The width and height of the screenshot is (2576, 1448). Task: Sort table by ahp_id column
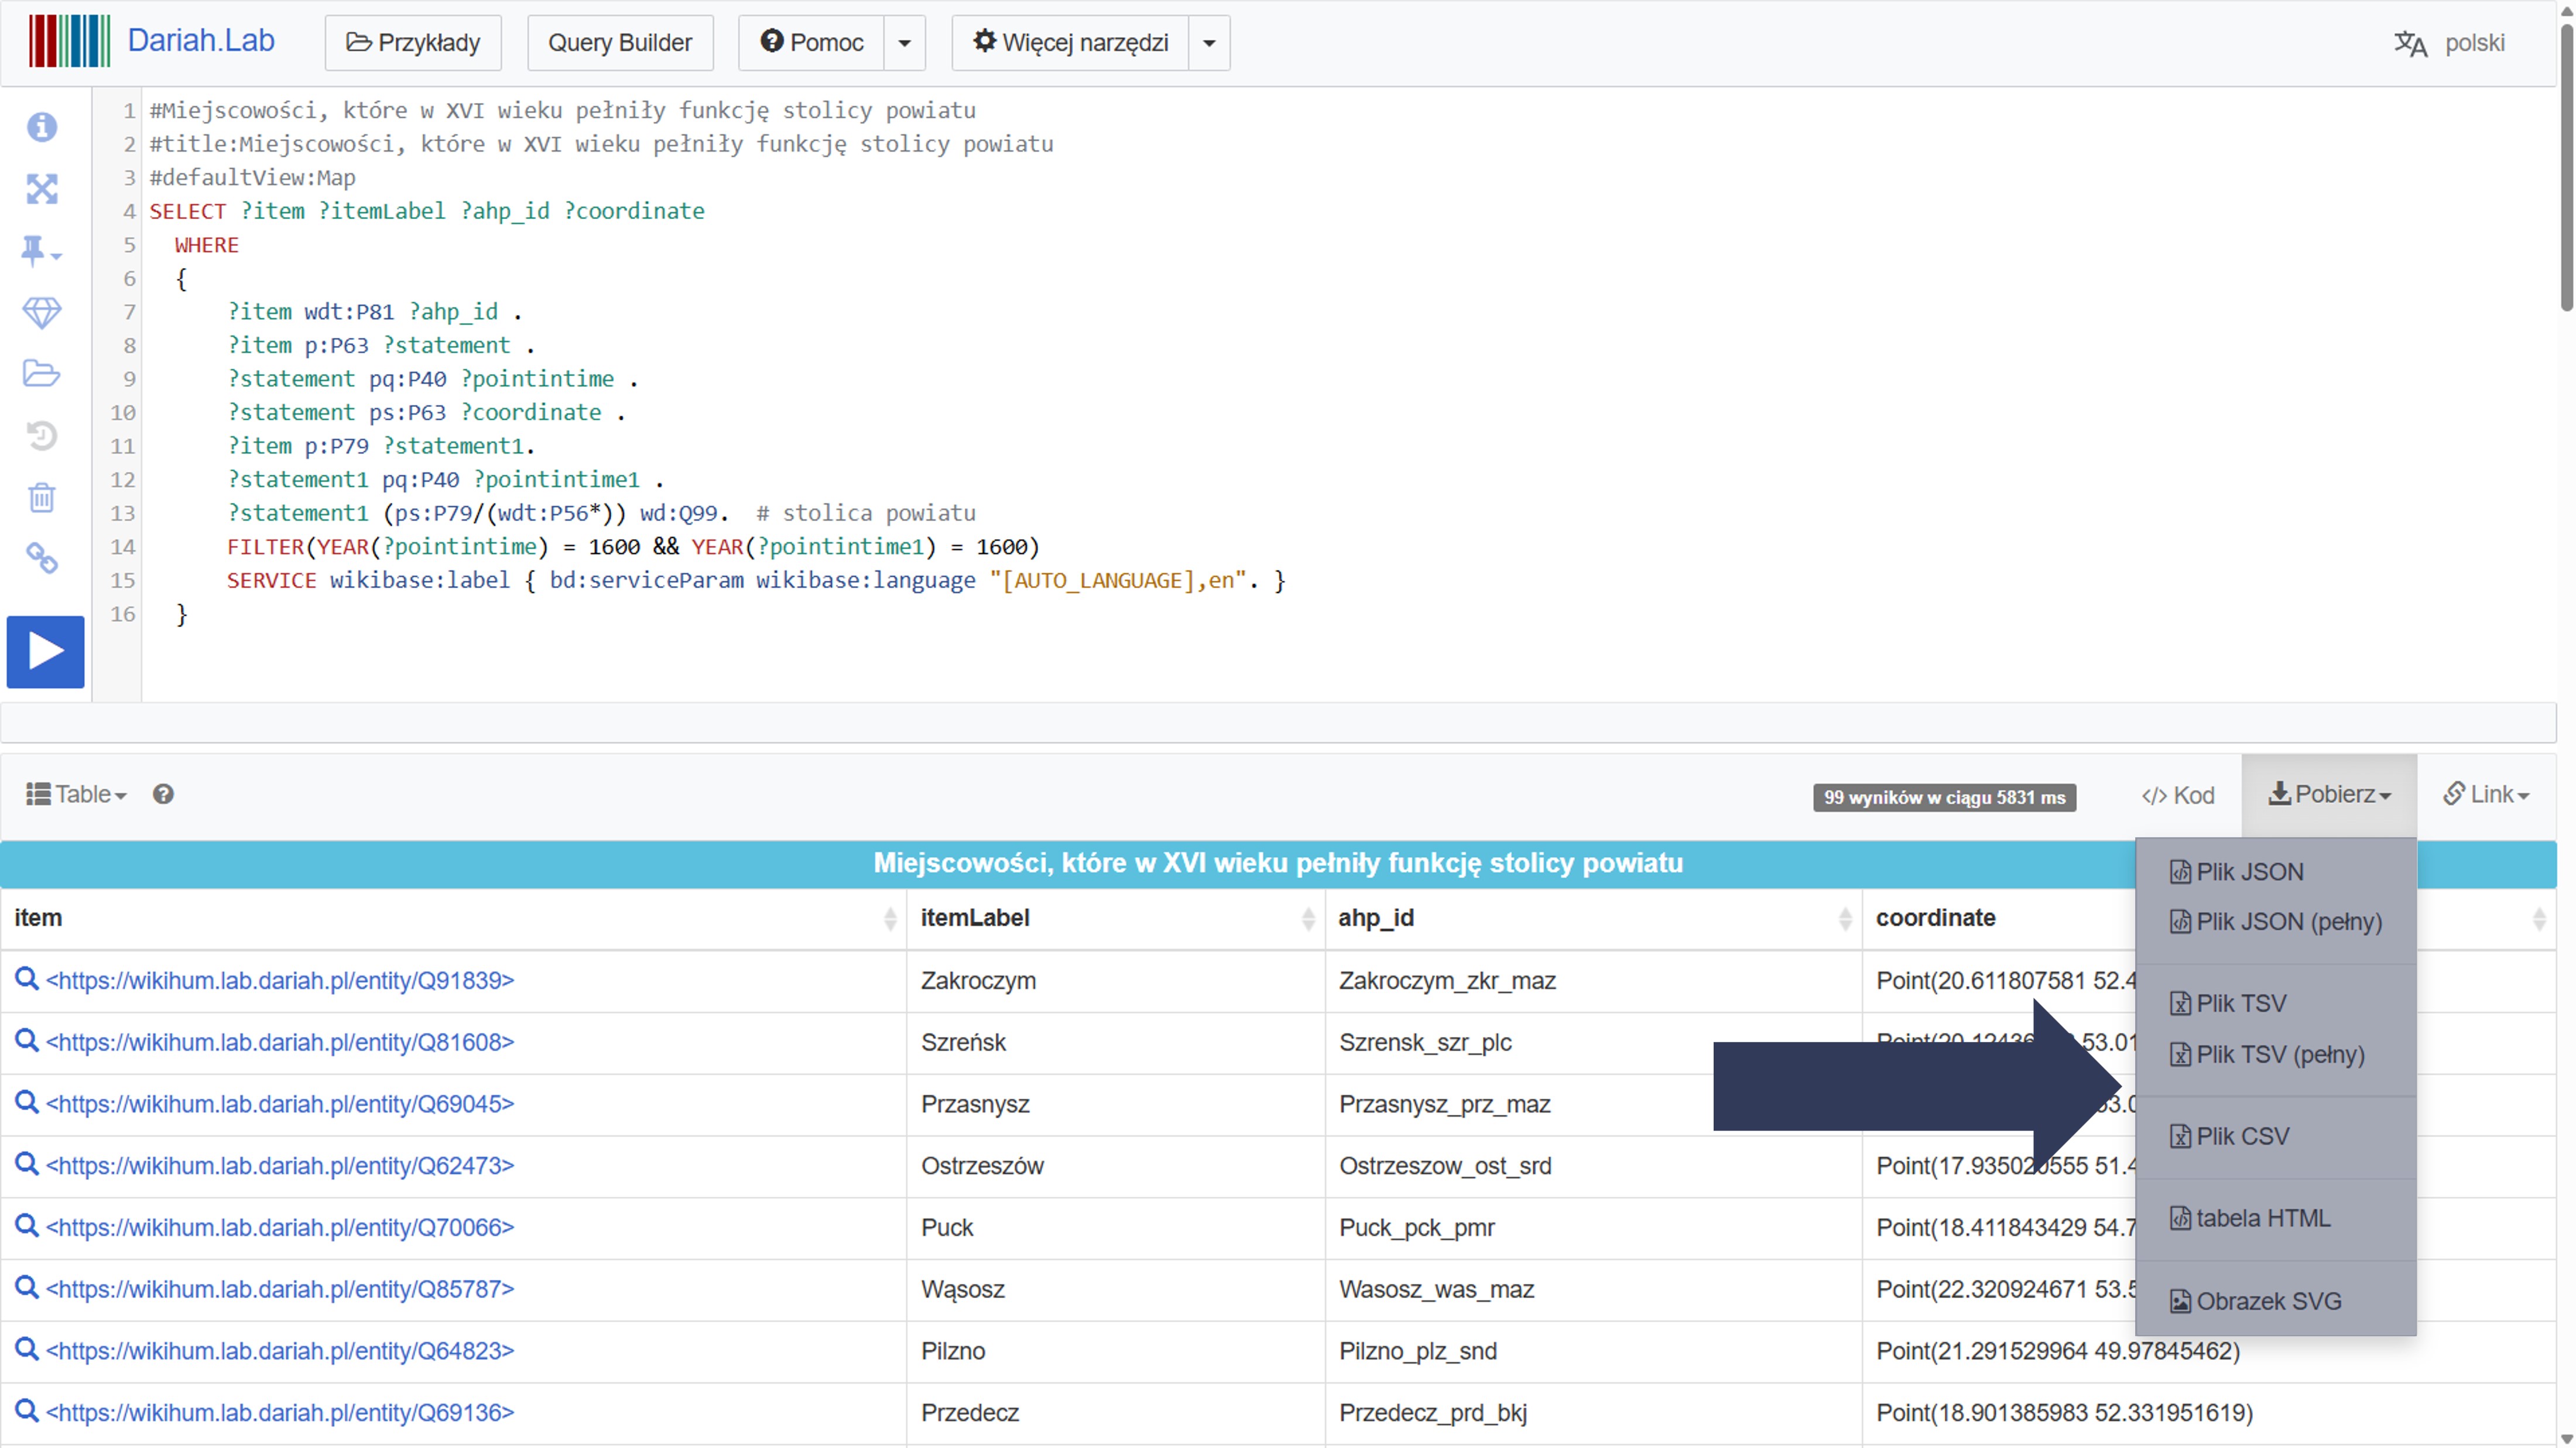1844,918
